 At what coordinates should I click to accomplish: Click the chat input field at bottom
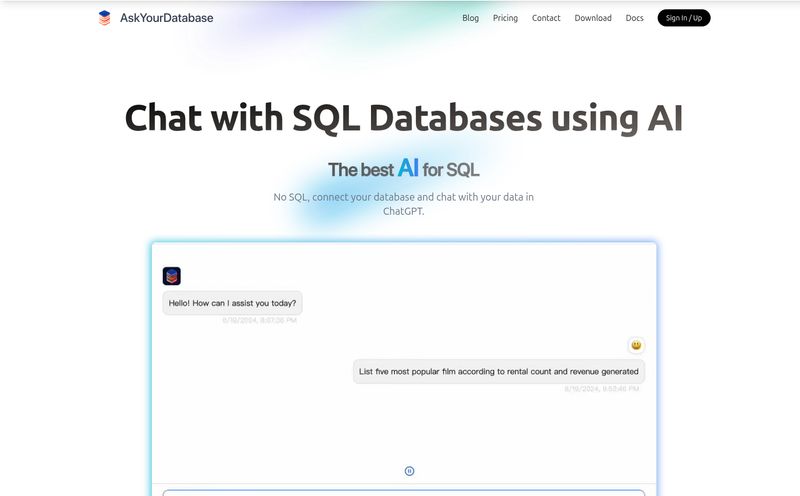(404, 493)
